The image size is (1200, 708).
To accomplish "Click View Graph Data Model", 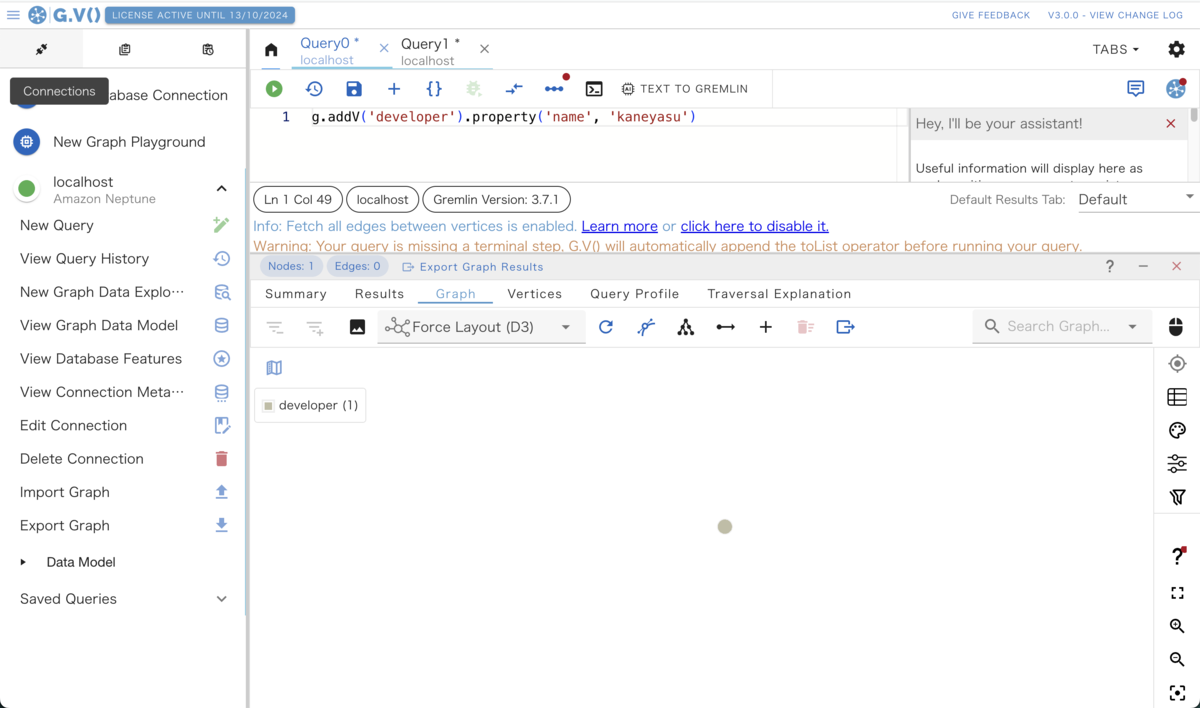I will tap(99, 325).
